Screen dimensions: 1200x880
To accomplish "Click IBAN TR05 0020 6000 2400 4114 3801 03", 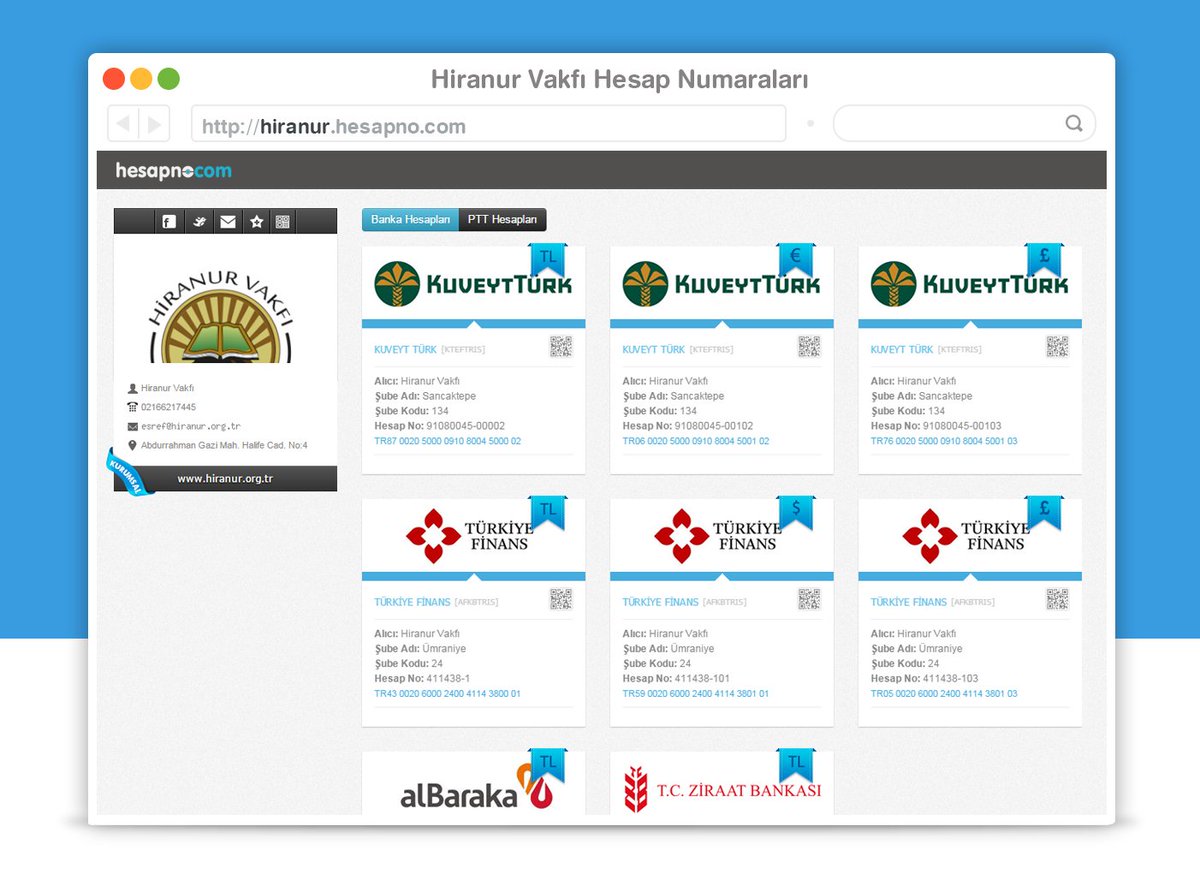I will pyautogui.click(x=944, y=694).
